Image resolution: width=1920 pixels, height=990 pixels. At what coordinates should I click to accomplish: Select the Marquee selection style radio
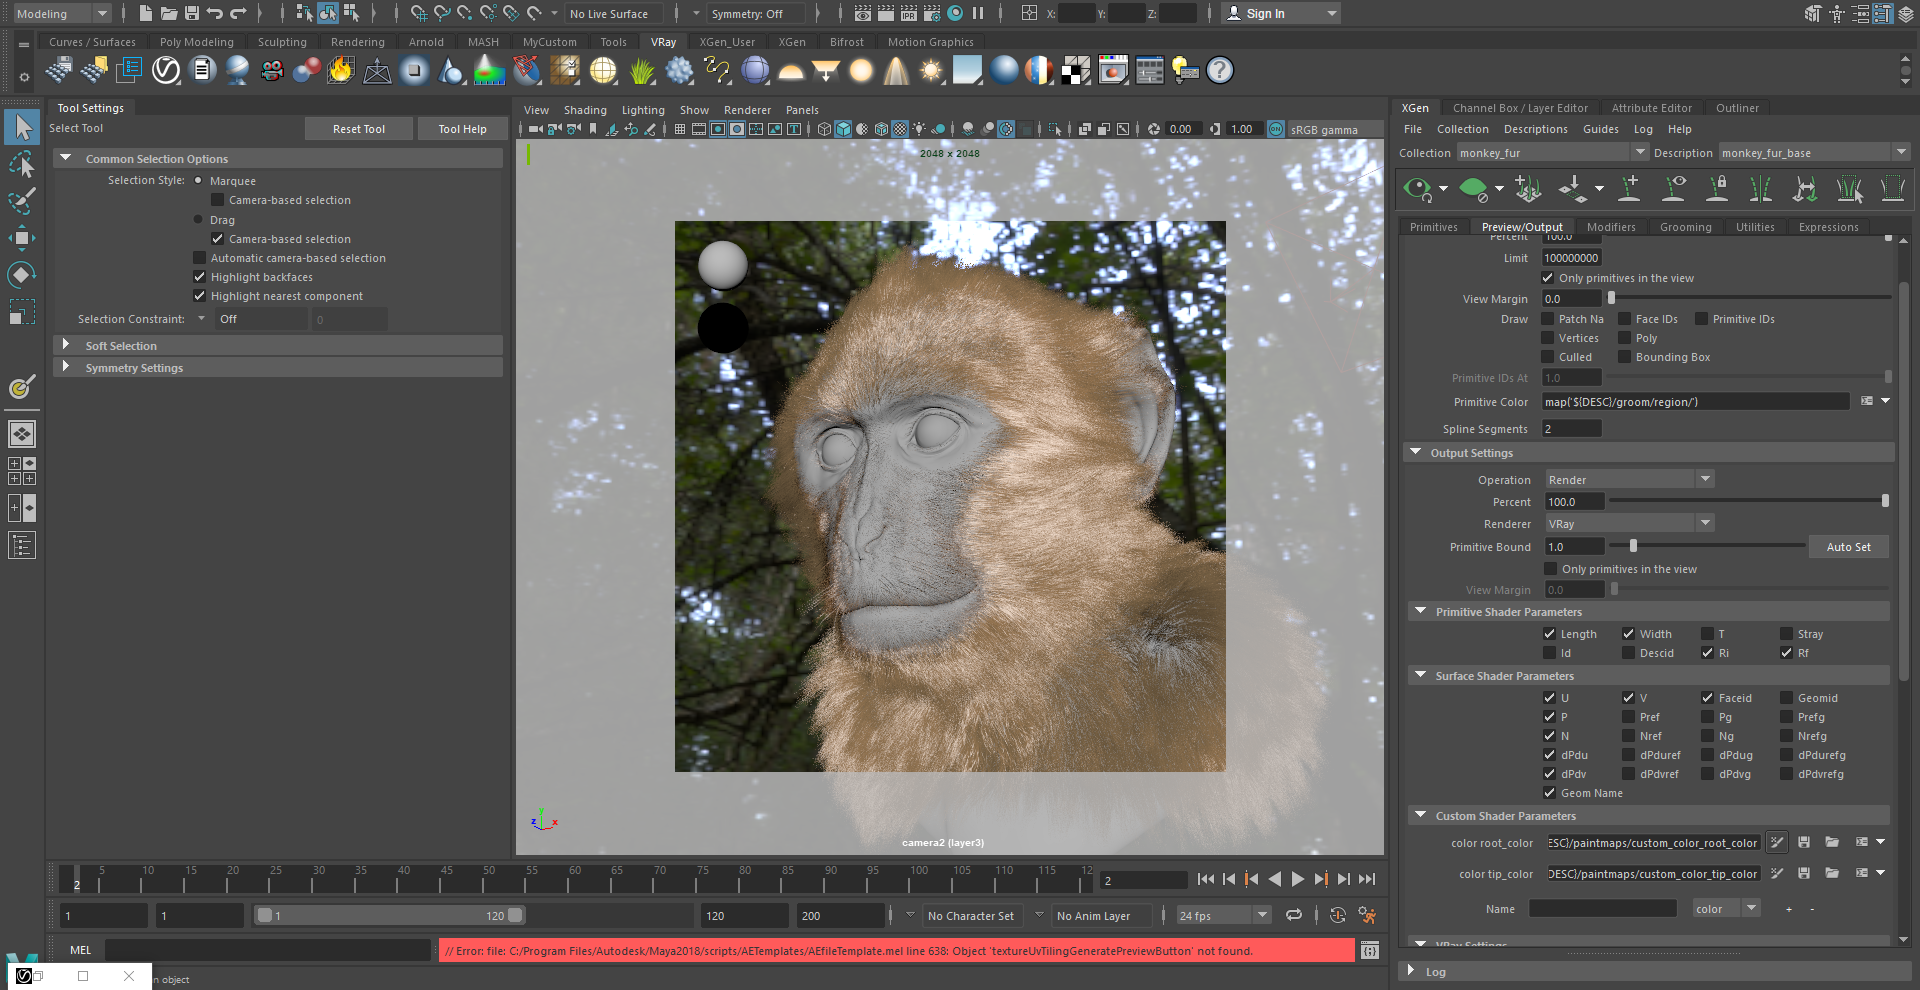pyautogui.click(x=198, y=180)
